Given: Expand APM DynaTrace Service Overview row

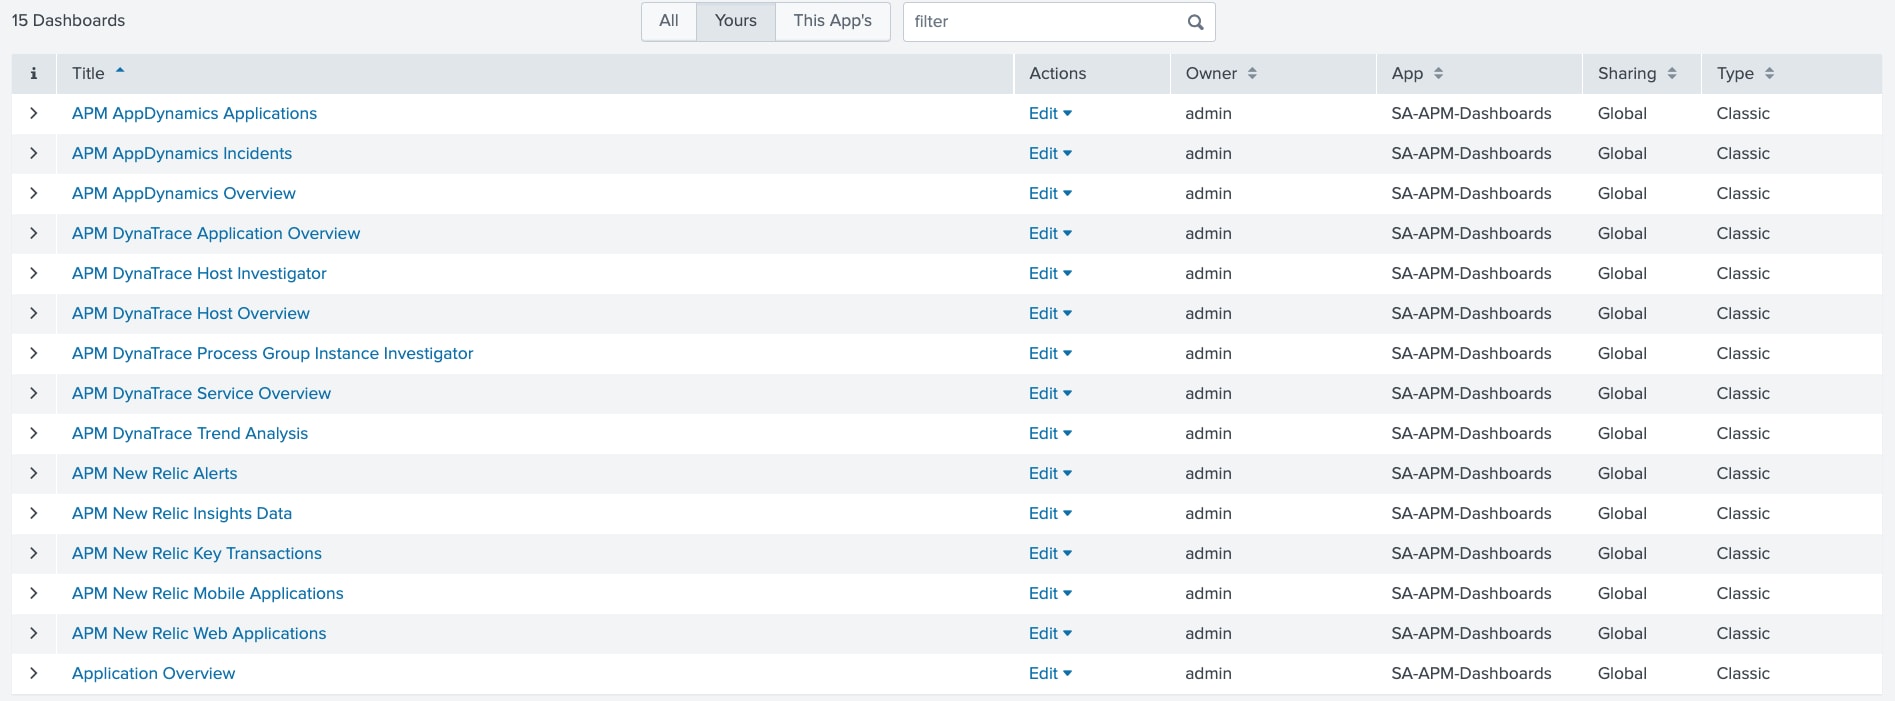Looking at the screenshot, I should pyautogui.click(x=33, y=393).
